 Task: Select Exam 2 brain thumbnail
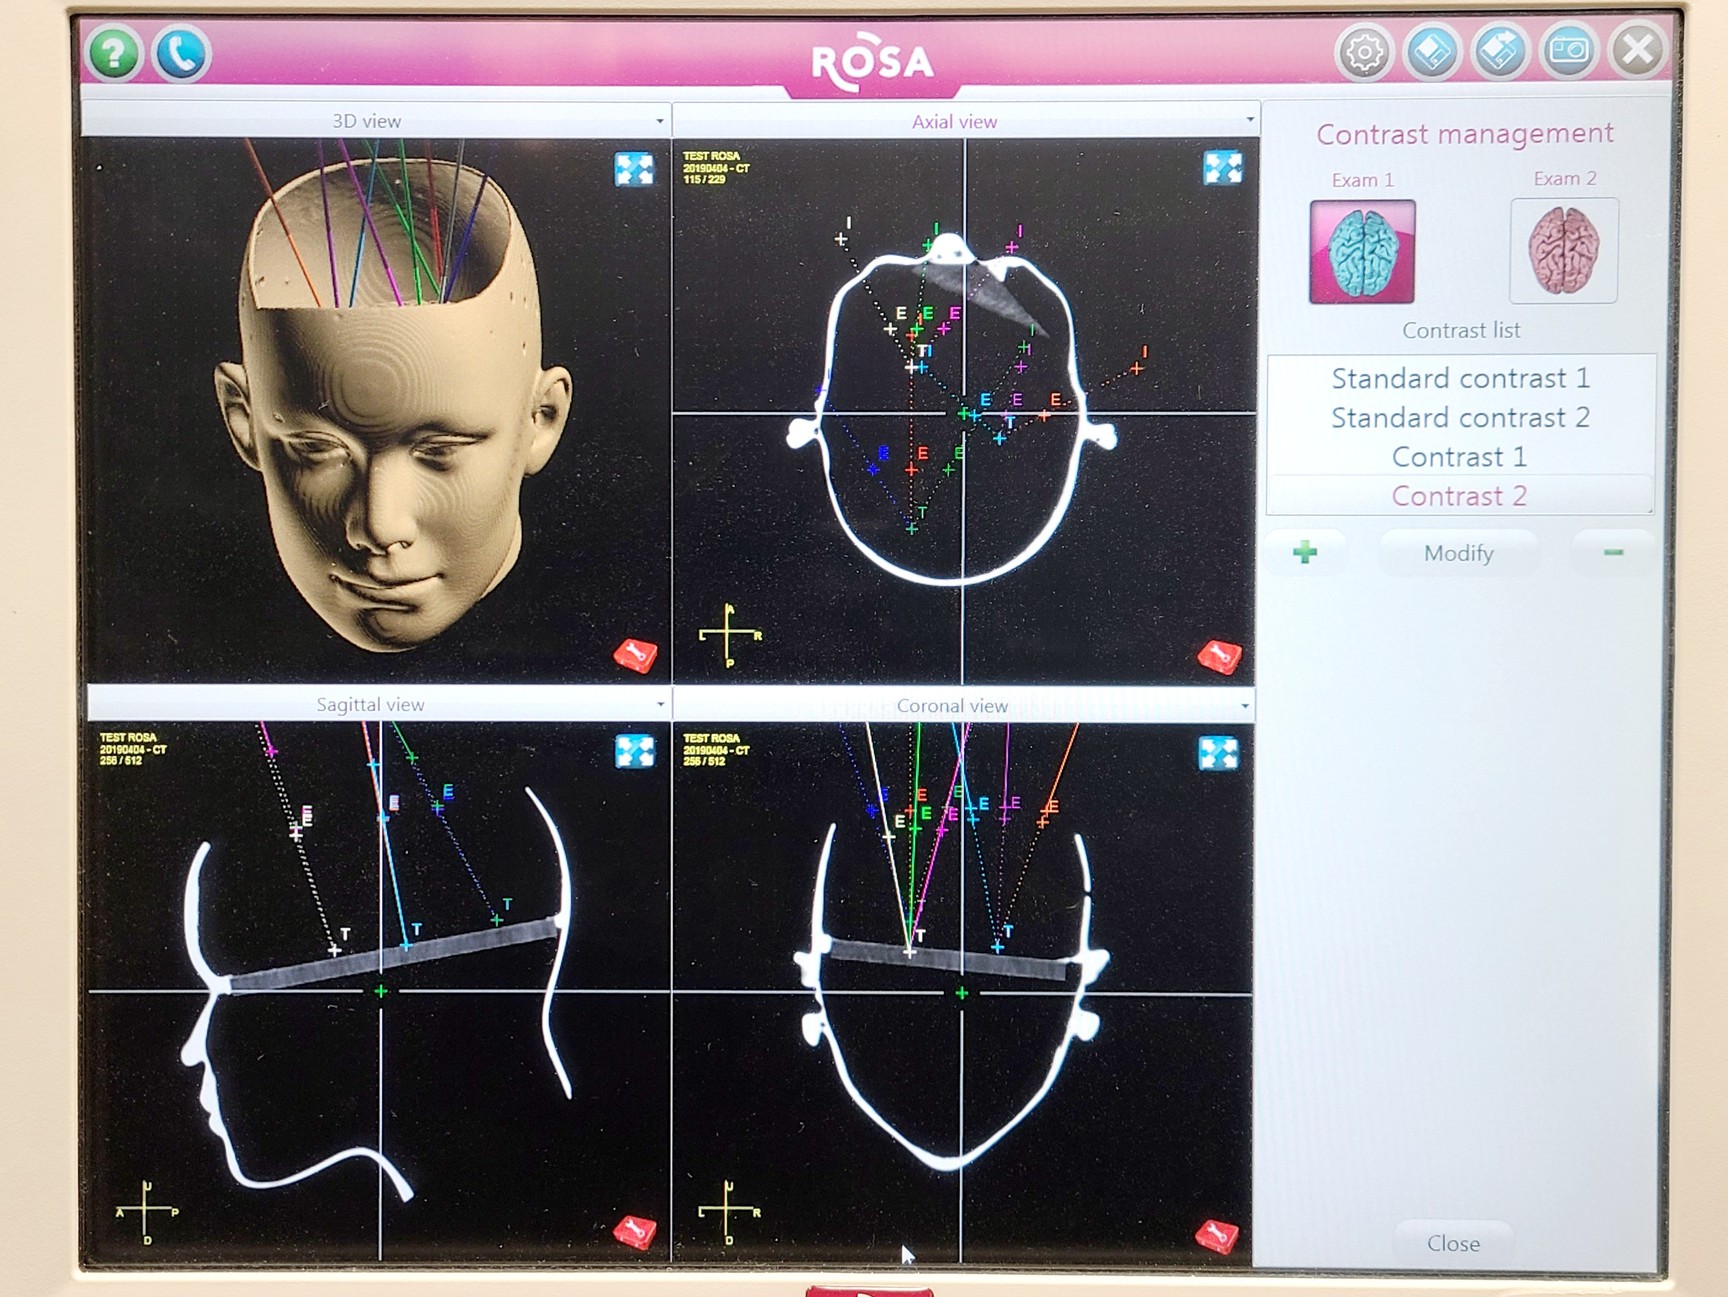coord(1563,249)
